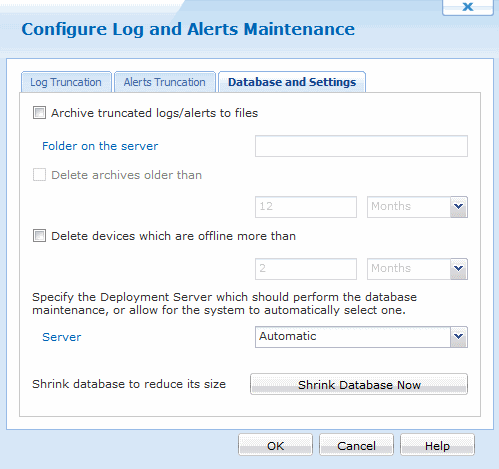
Task: Open the Server Automatic dropdown
Action: tap(459, 337)
